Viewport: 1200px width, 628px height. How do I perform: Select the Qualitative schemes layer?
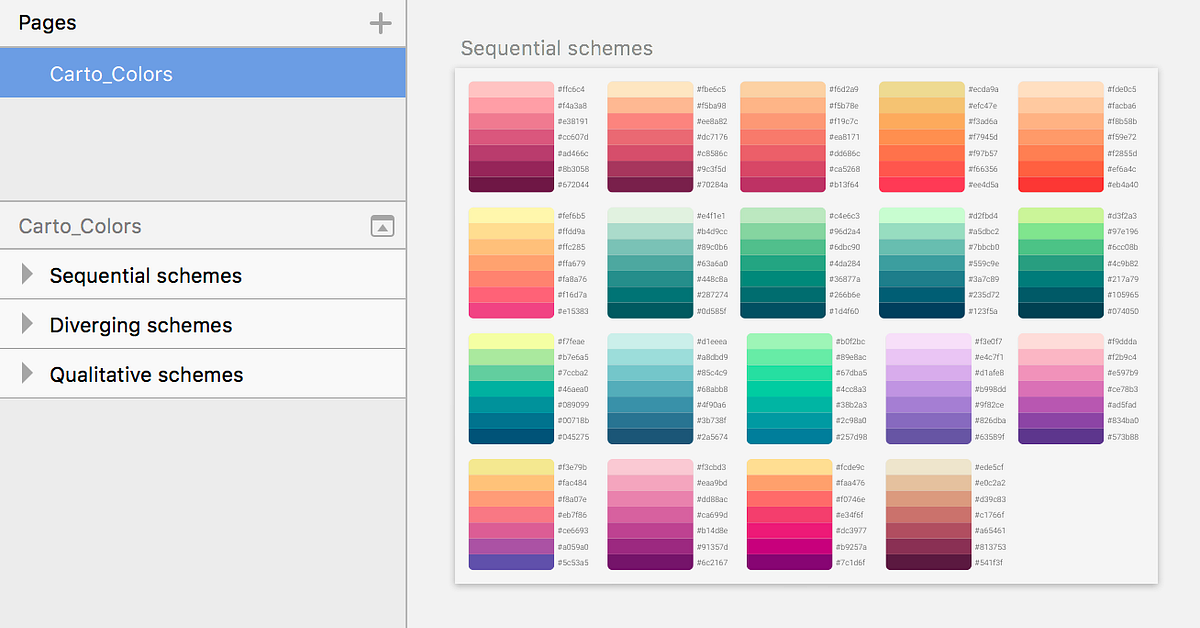(147, 375)
